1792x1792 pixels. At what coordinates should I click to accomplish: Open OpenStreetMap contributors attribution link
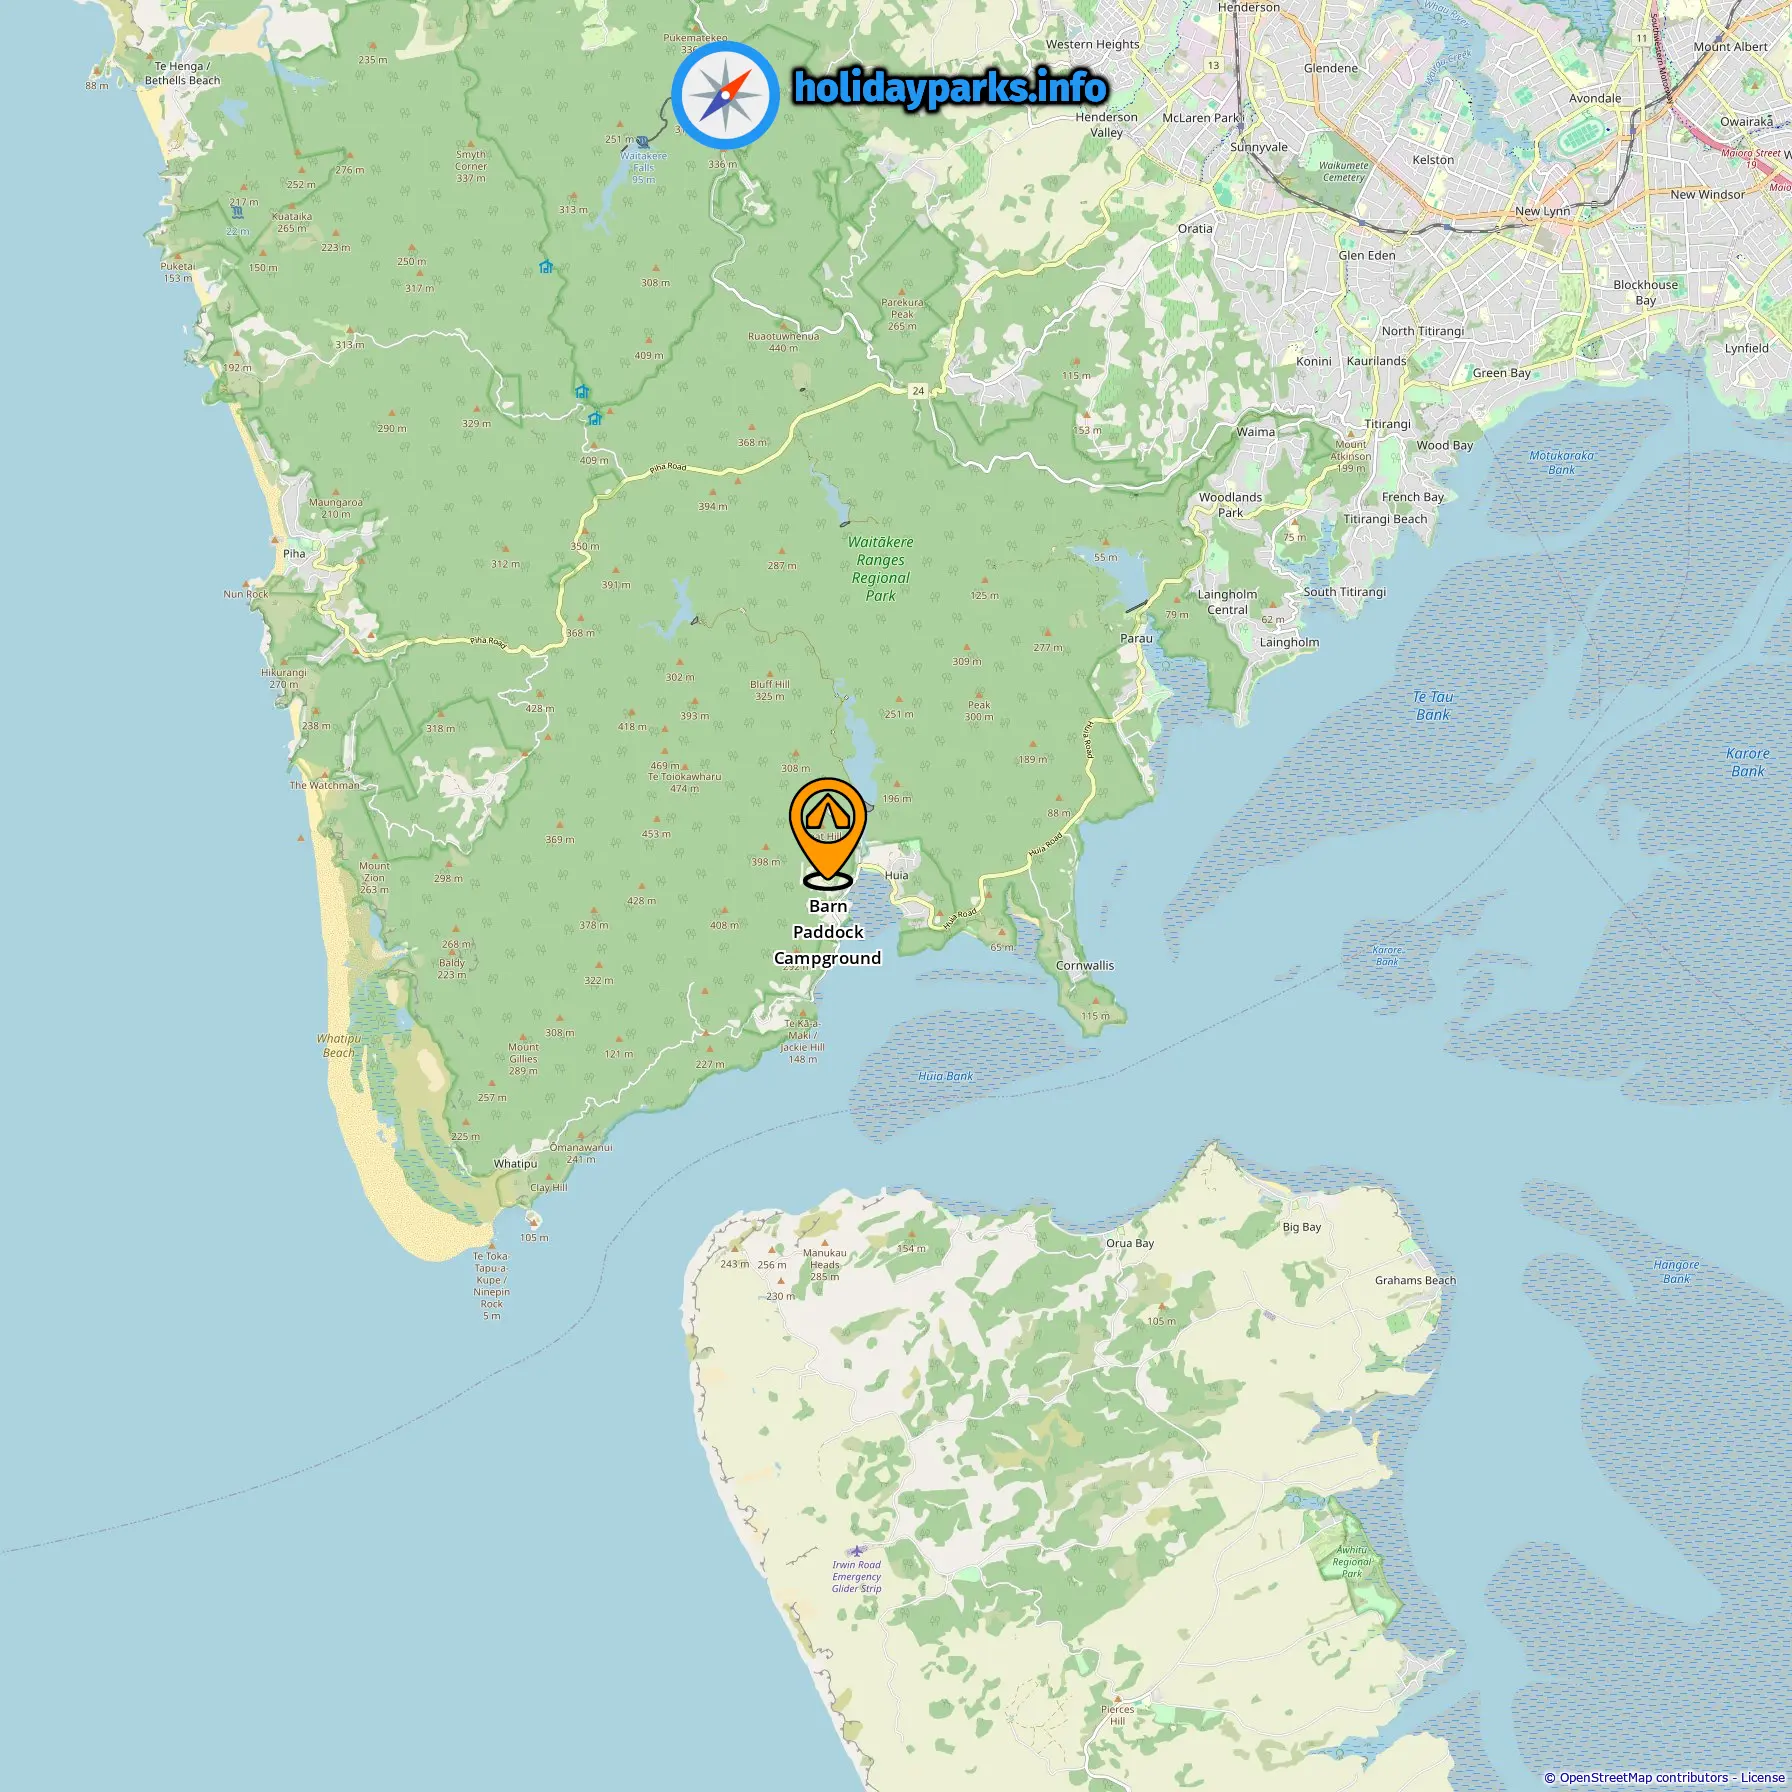(1643, 1777)
